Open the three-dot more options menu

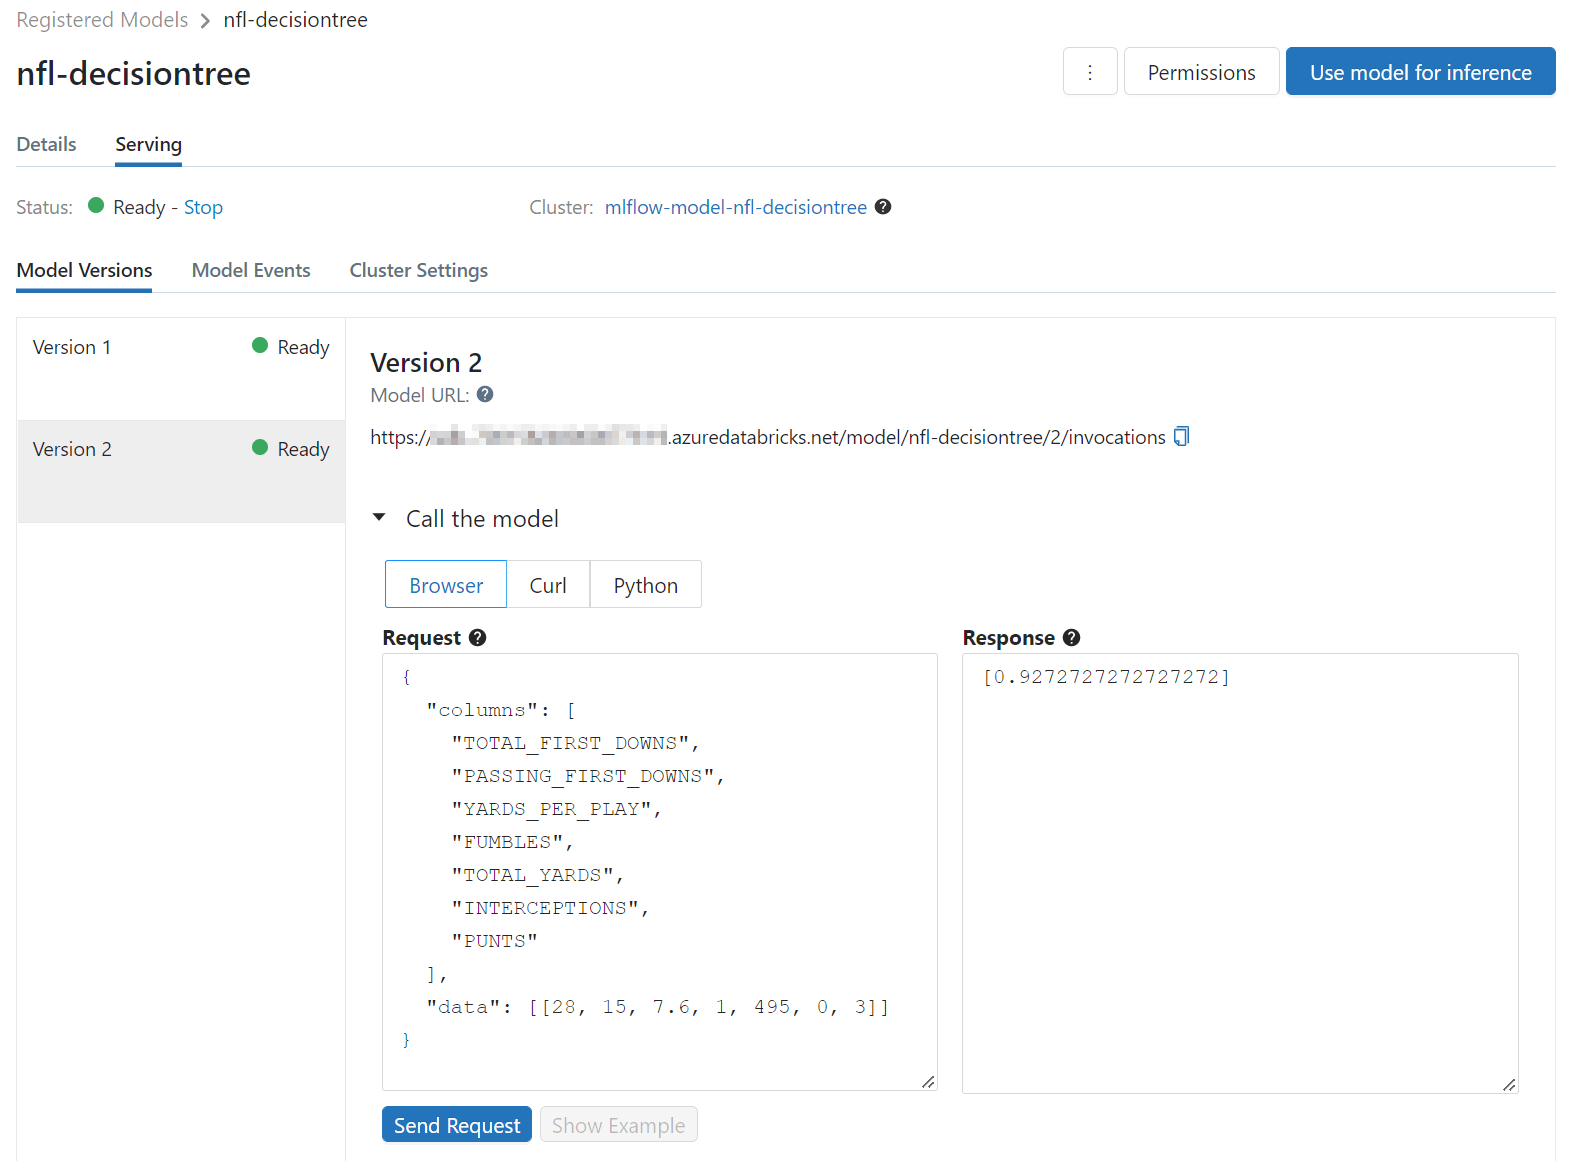click(1089, 72)
